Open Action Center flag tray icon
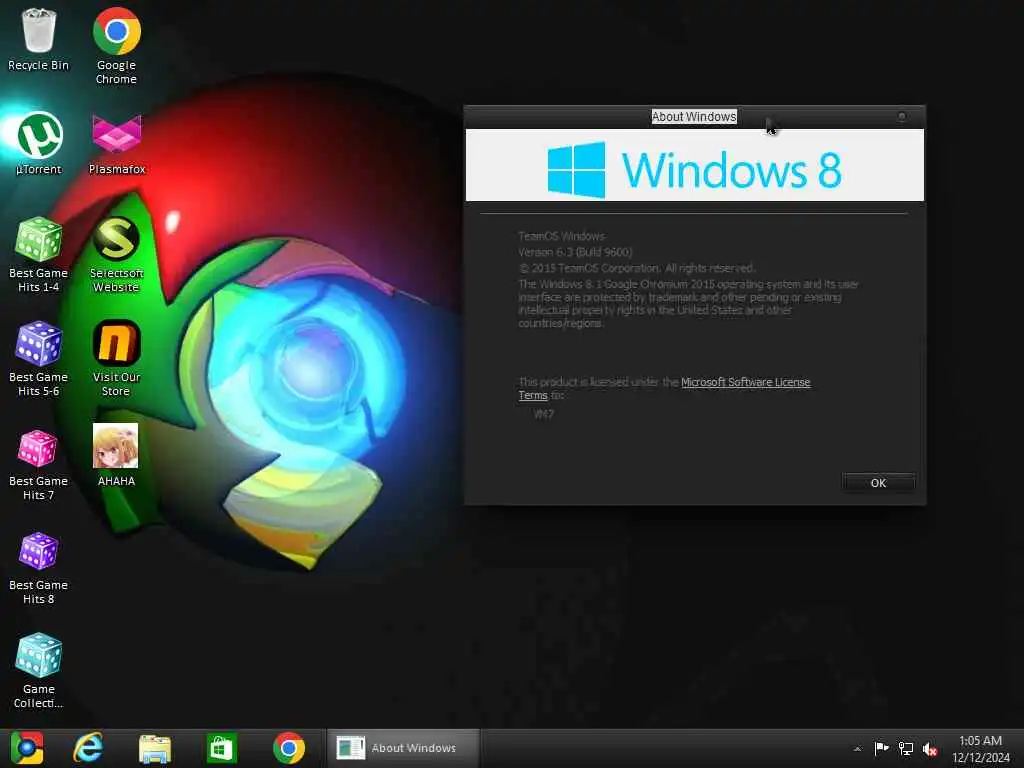1024x768 pixels. point(882,748)
